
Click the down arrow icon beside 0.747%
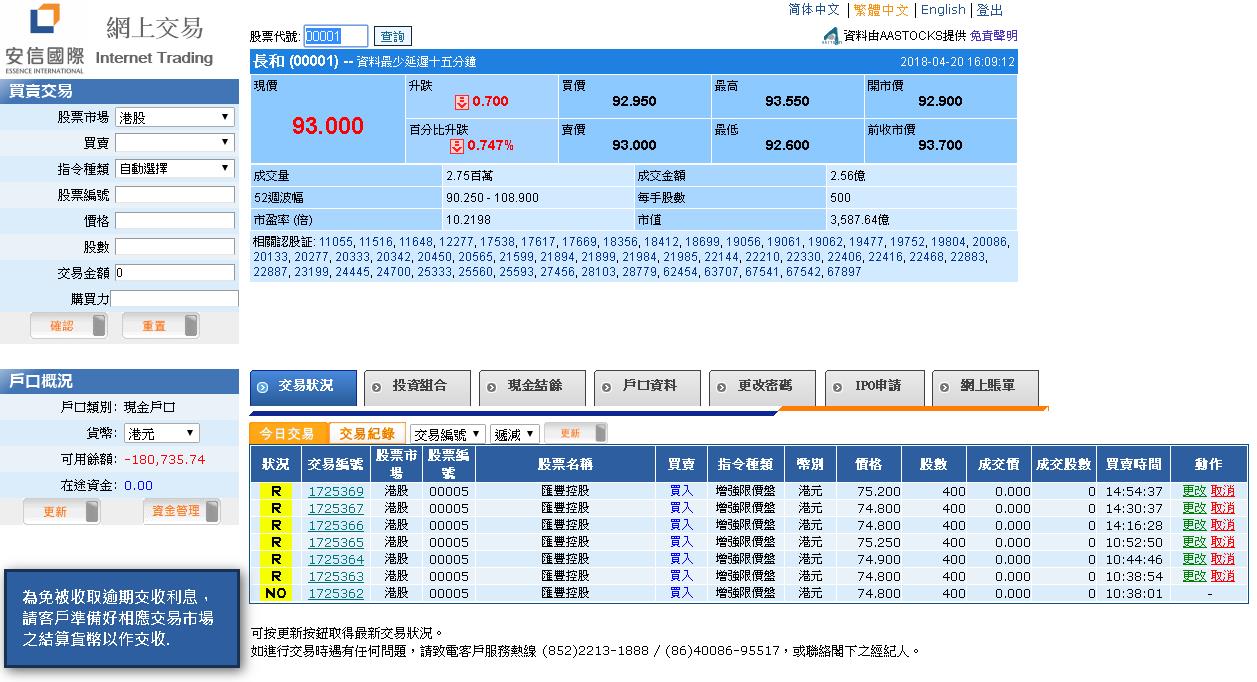pos(456,146)
